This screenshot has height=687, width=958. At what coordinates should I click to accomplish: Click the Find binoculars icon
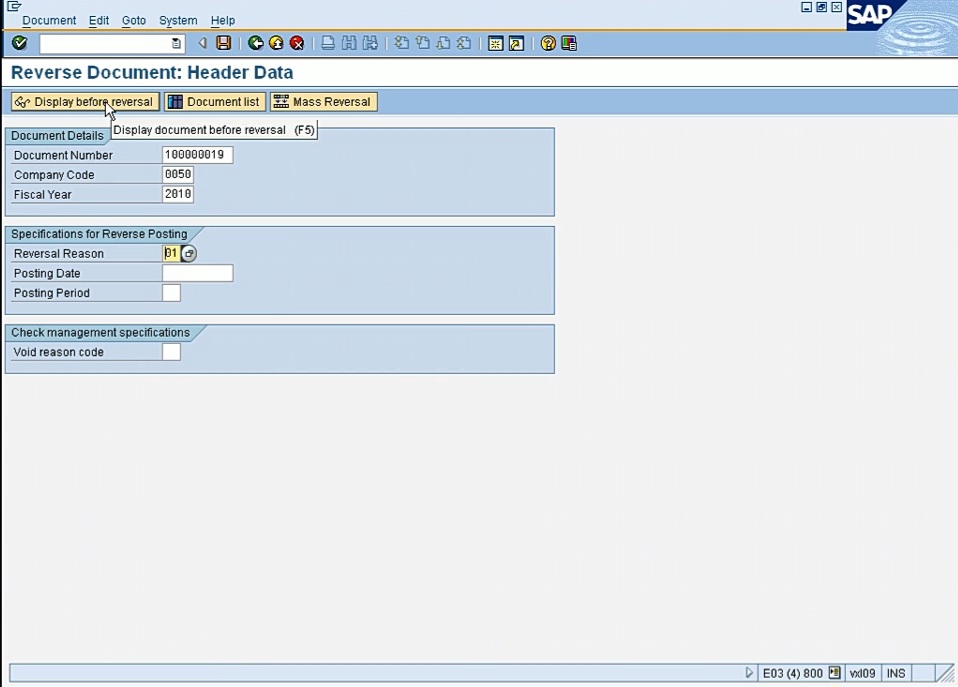tap(349, 43)
